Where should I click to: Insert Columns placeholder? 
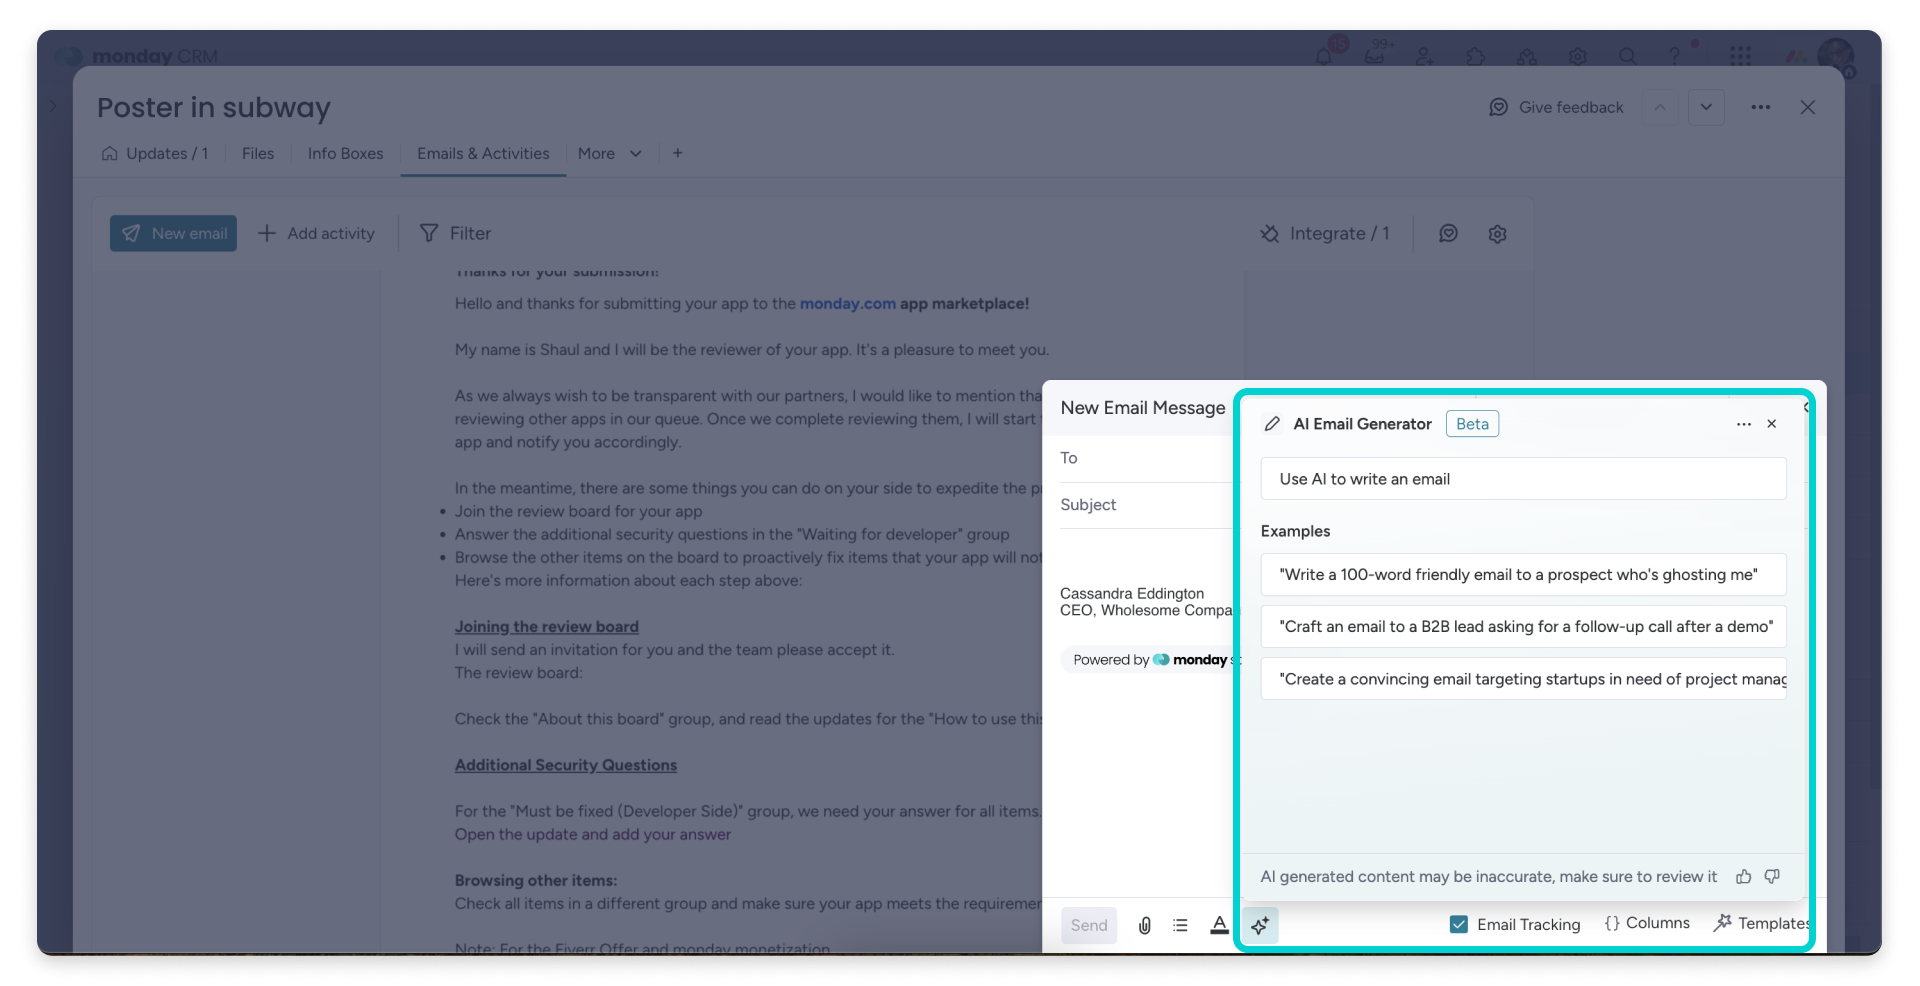tap(1647, 923)
